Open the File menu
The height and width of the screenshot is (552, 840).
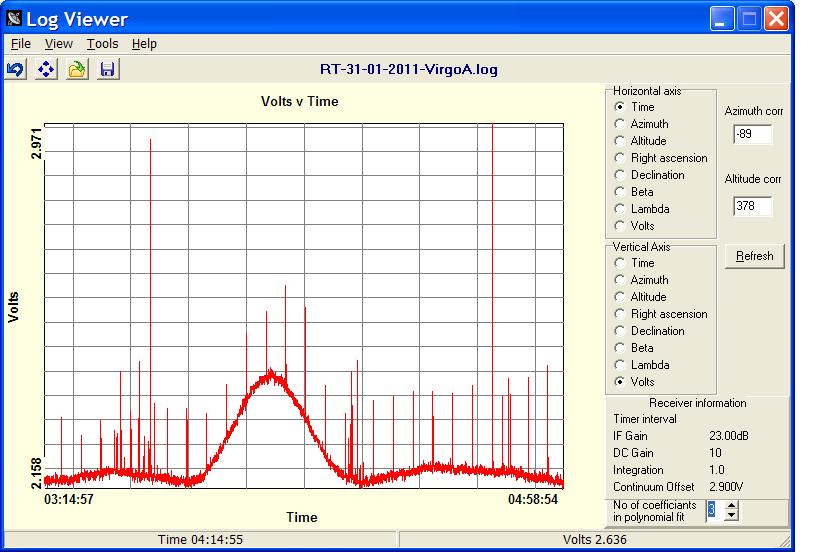[x=21, y=44]
